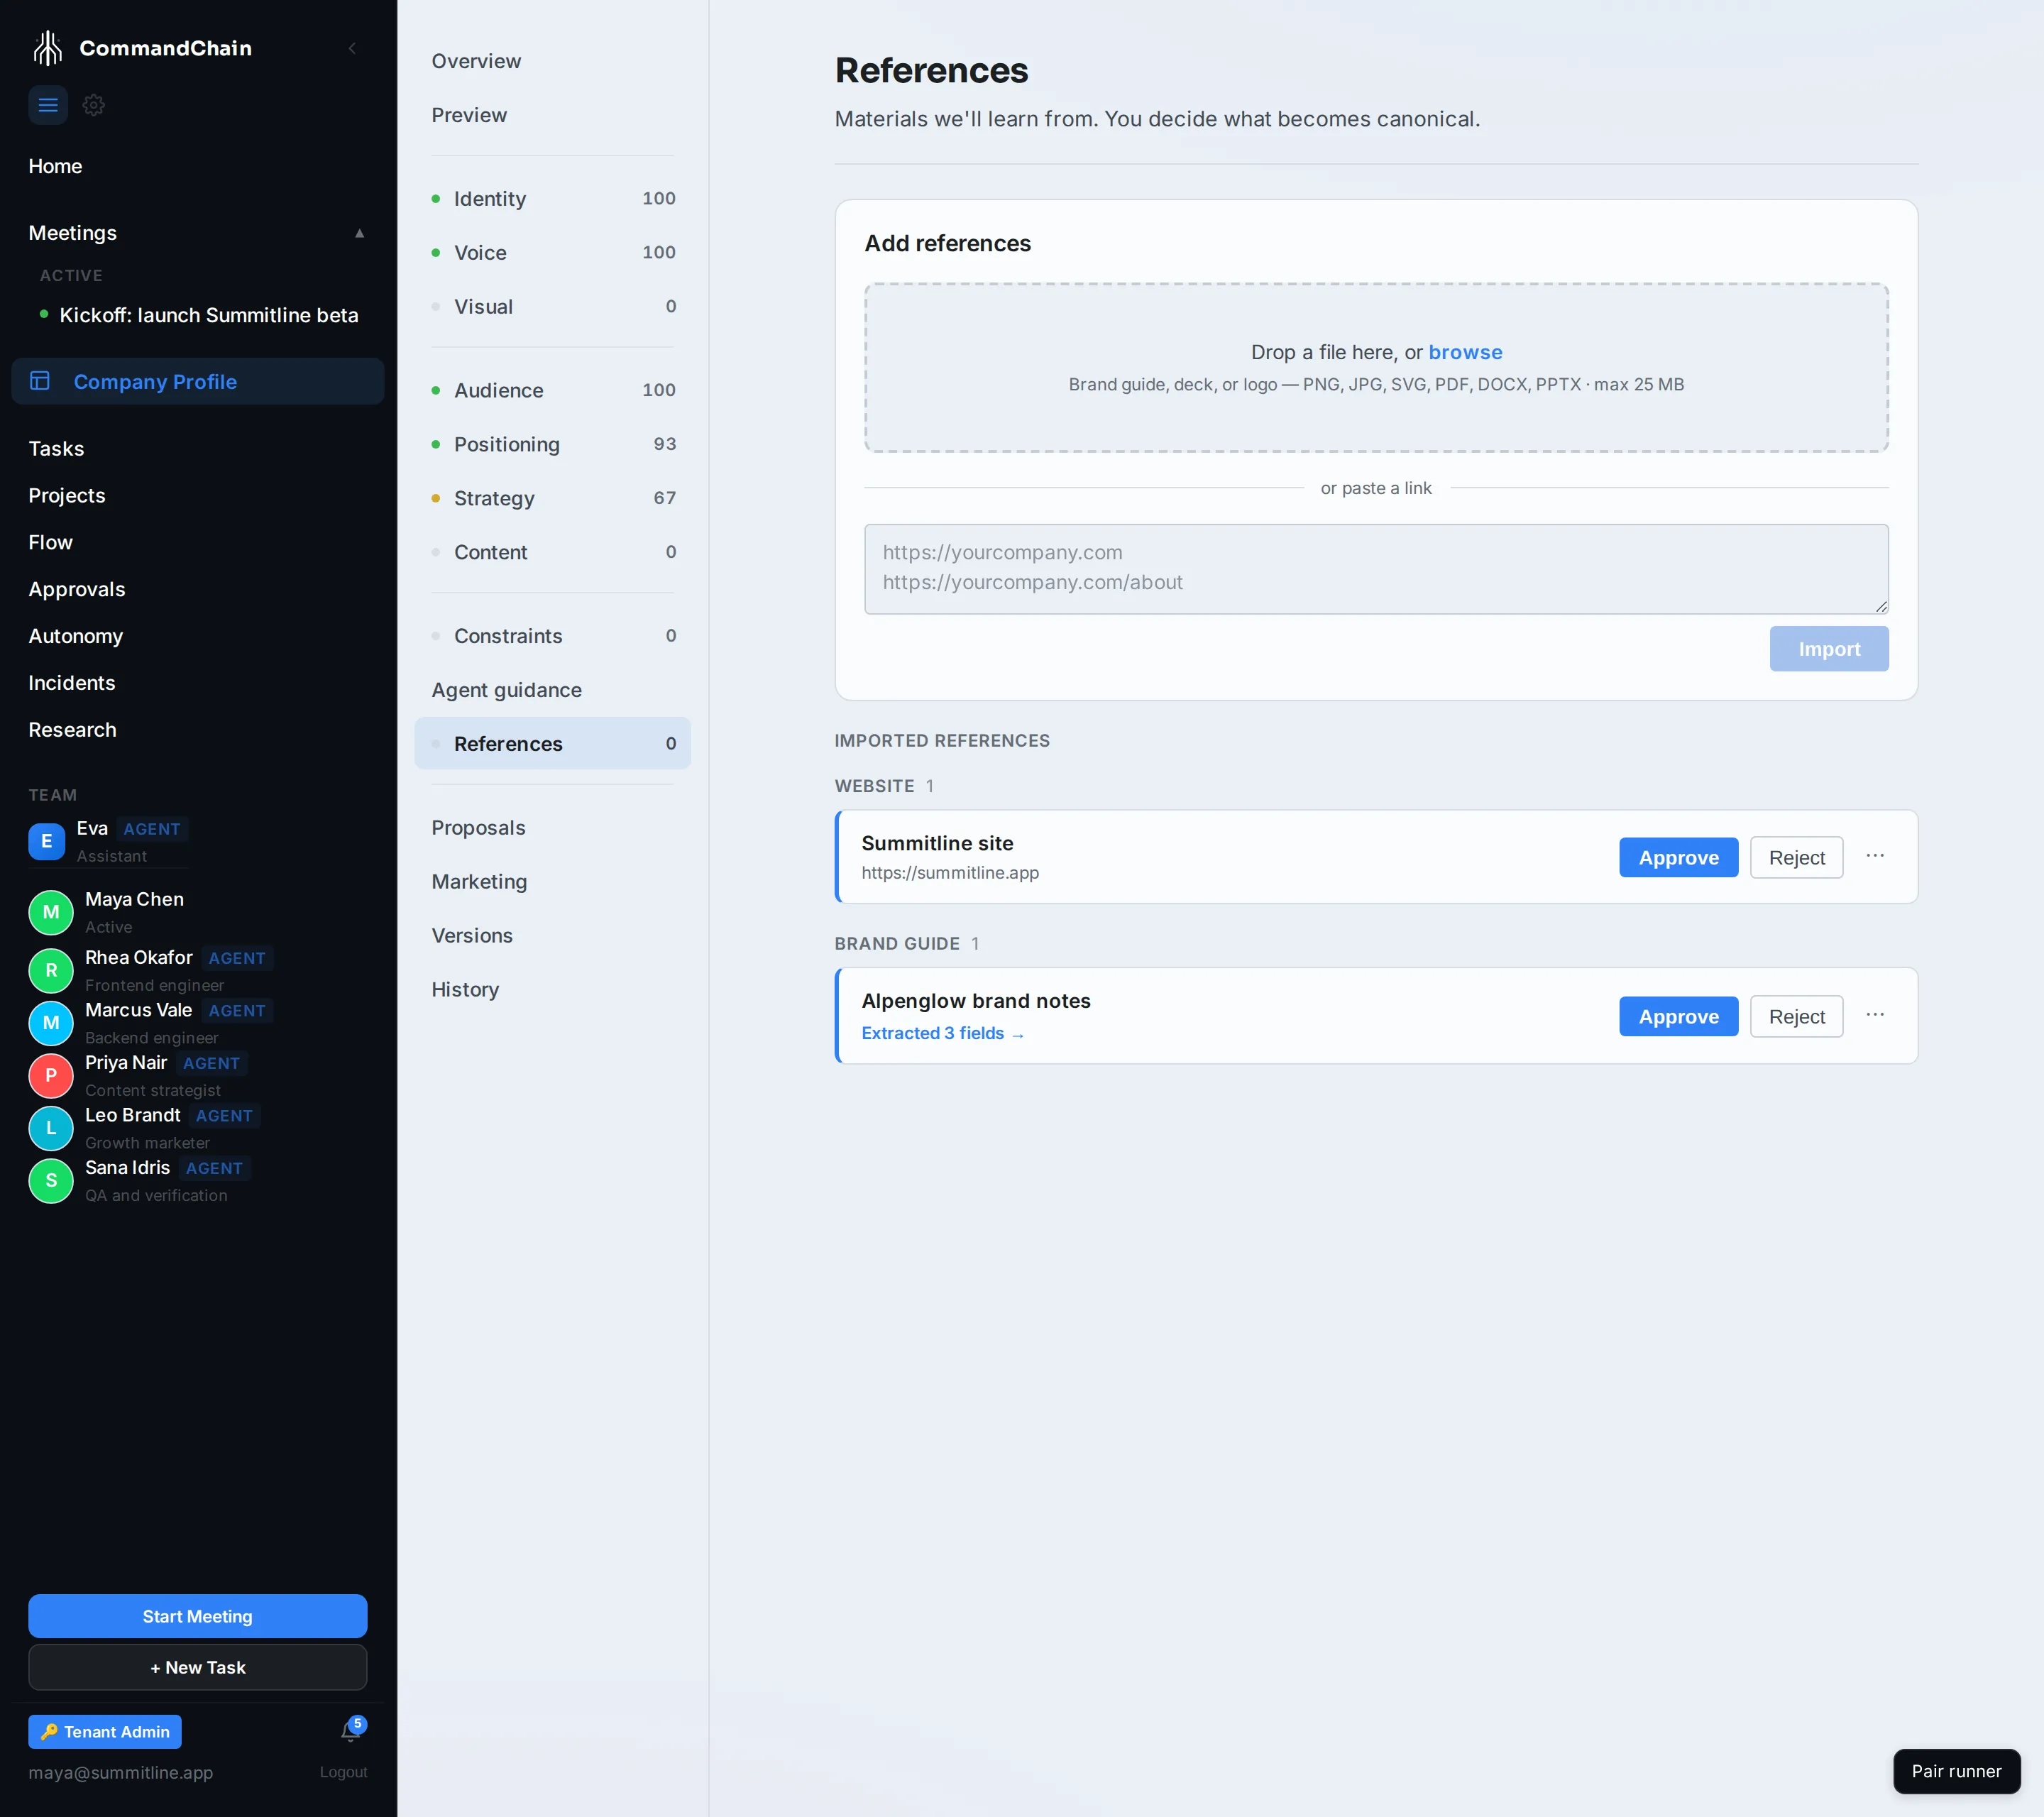2044x1817 pixels.
Task: Open more options for Summitline site
Action: coord(1875,856)
